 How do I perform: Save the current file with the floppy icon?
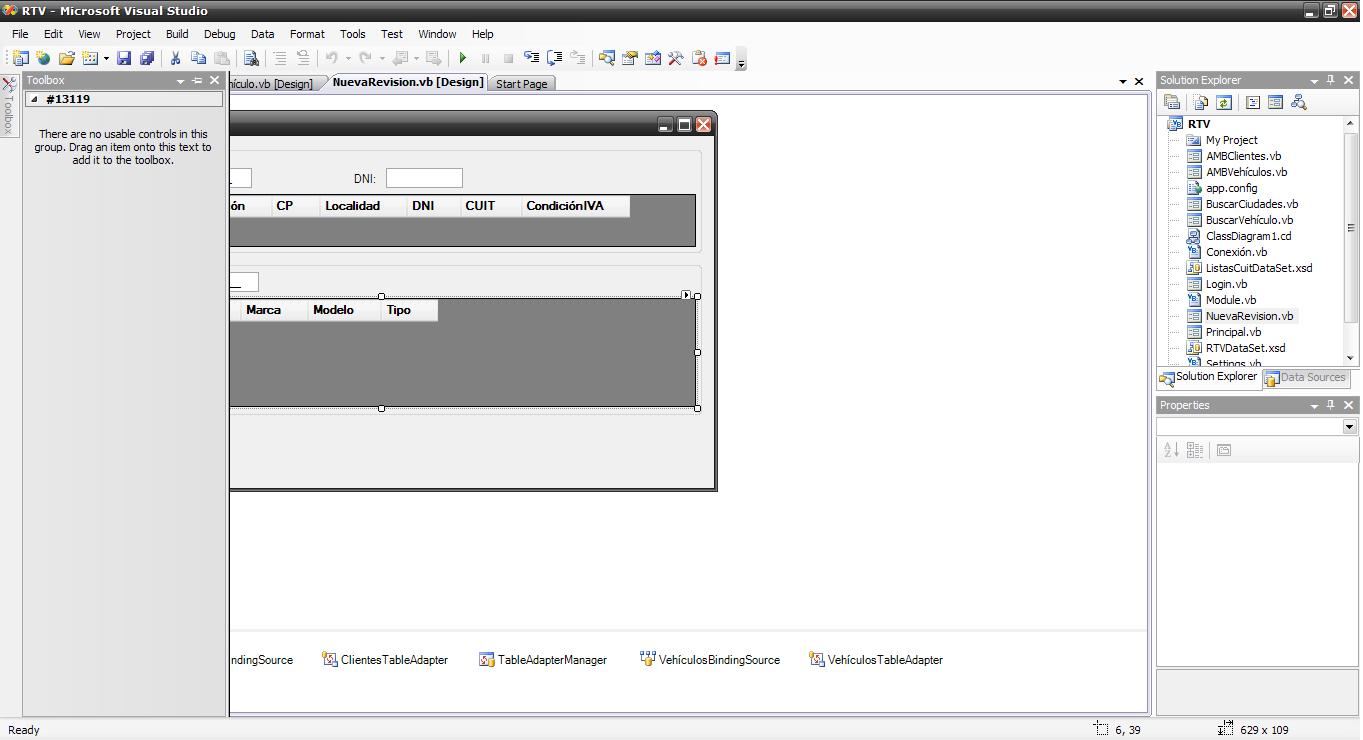124,59
